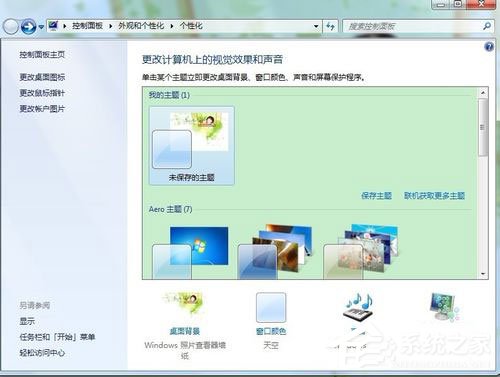Click the magnifier search icon
The width and height of the screenshot is (500, 377).
487,26
